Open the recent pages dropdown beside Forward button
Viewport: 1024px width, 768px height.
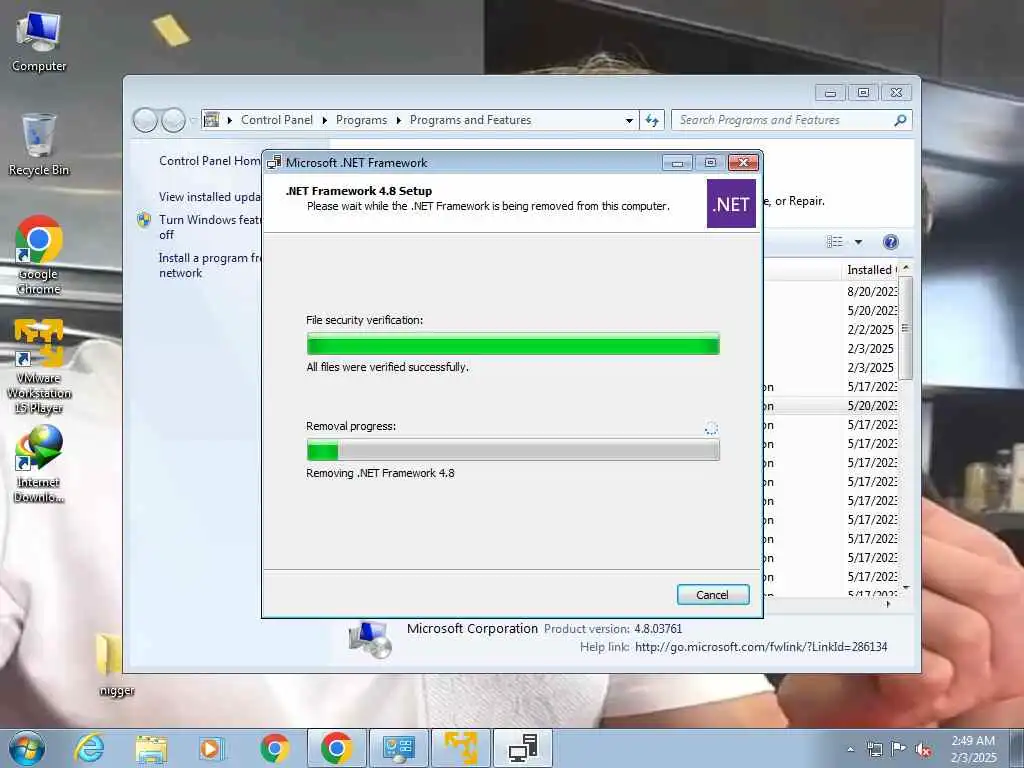click(x=192, y=120)
